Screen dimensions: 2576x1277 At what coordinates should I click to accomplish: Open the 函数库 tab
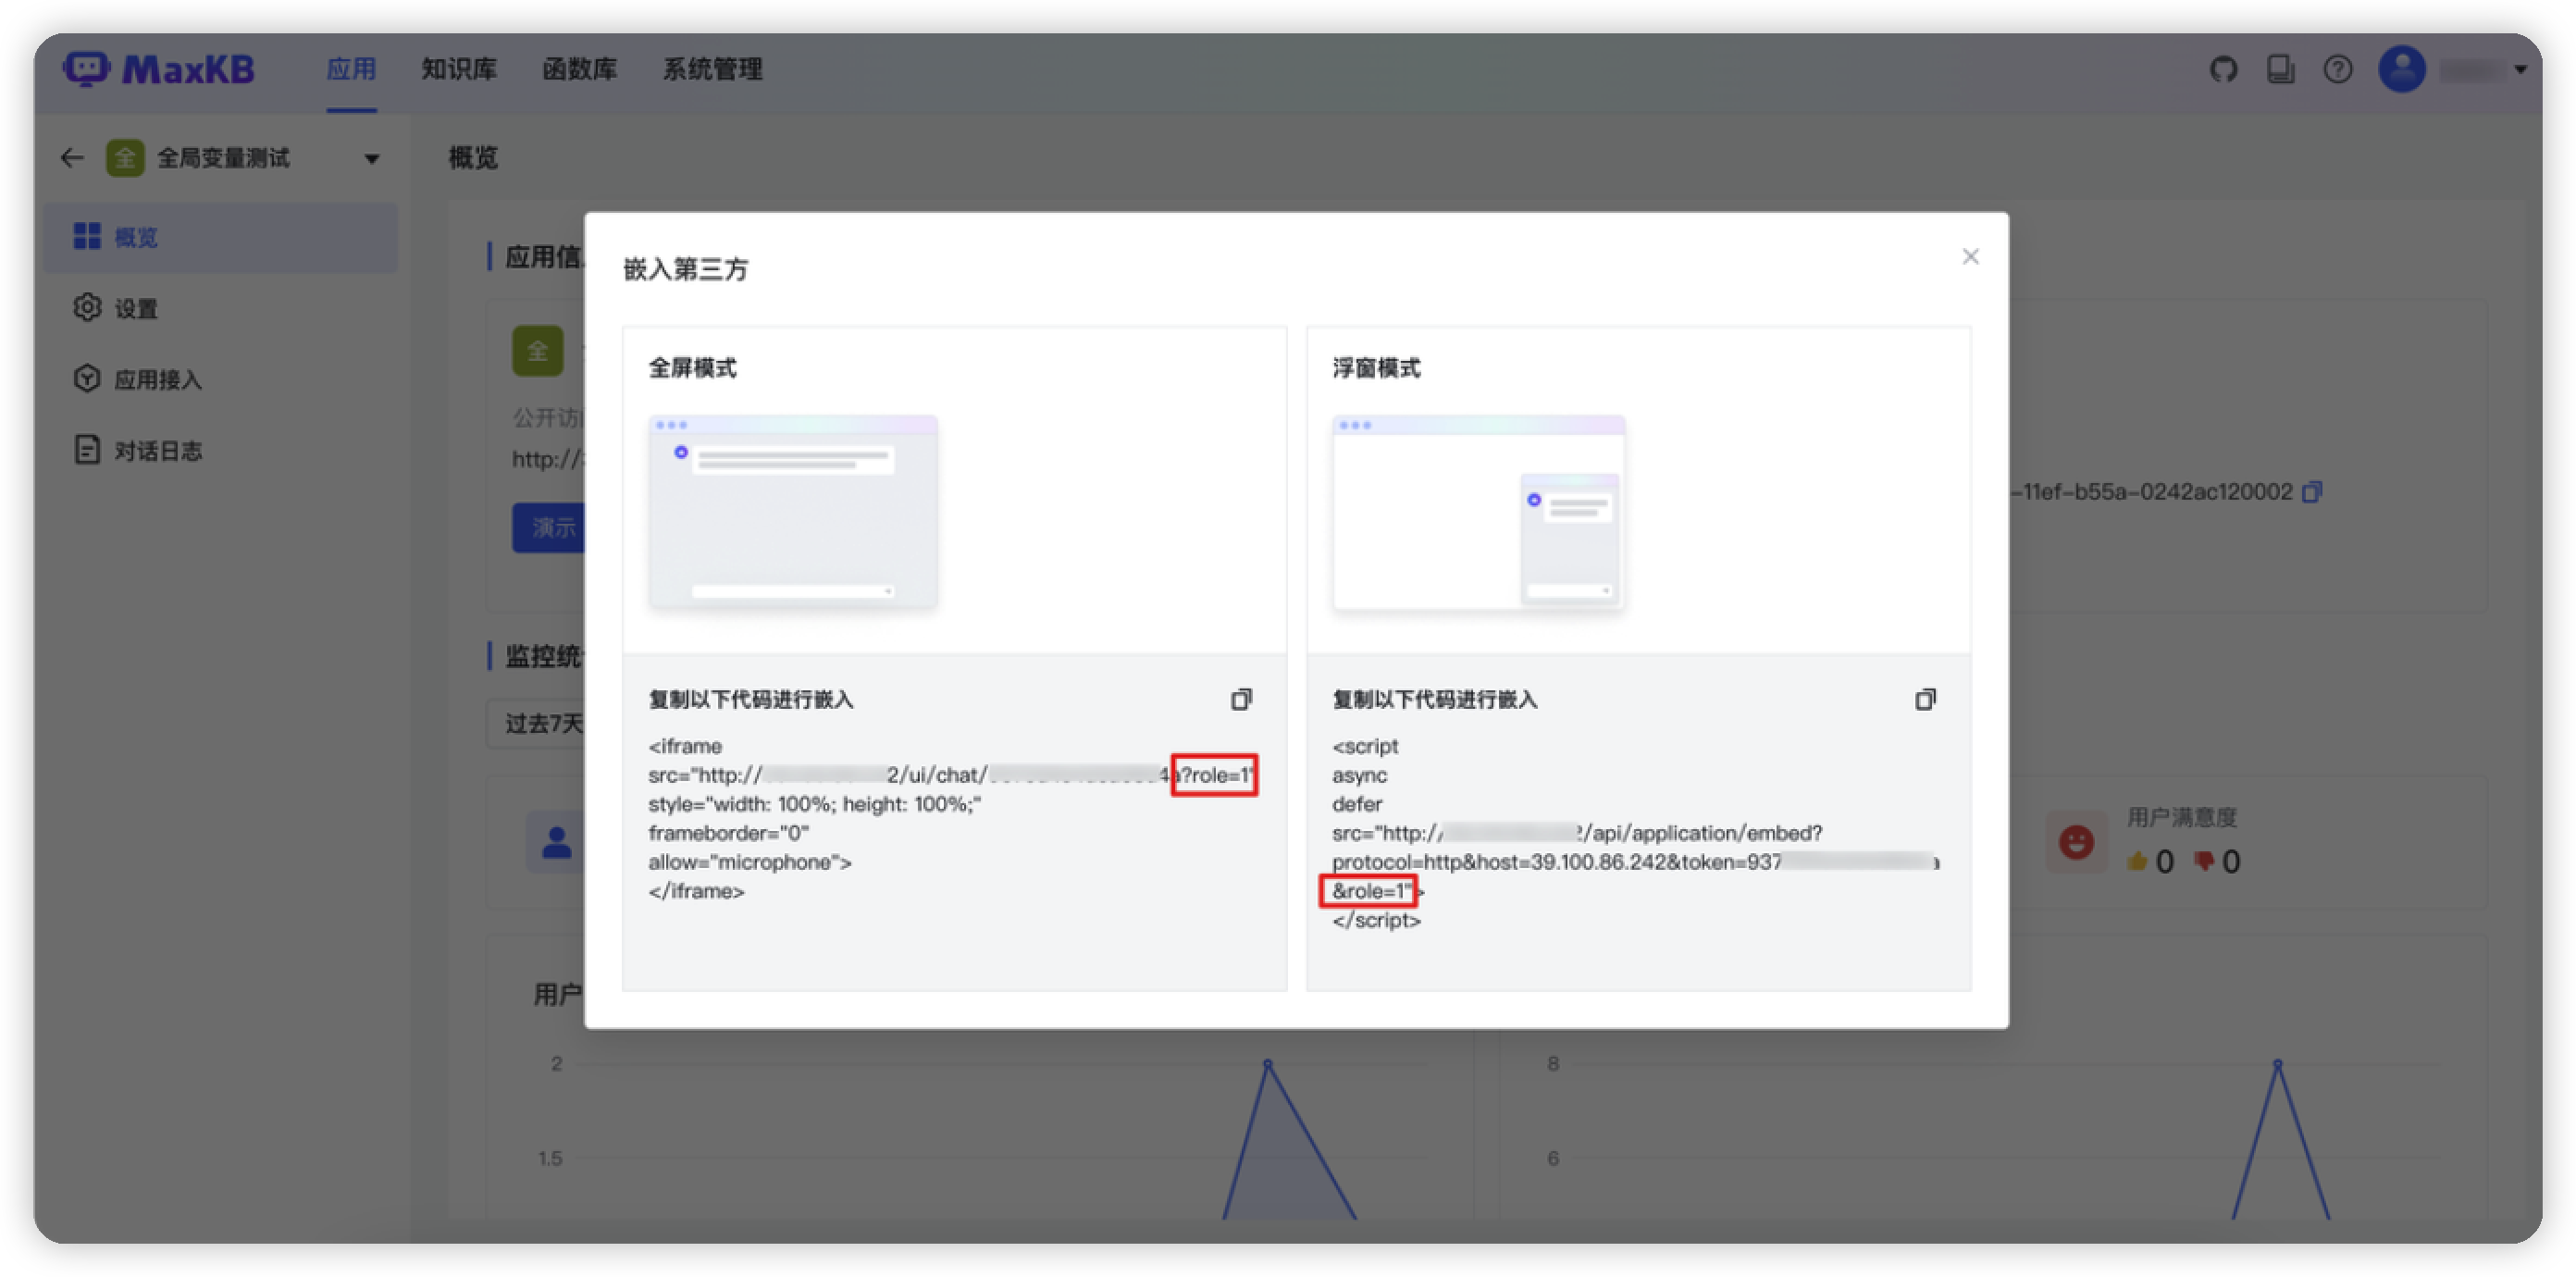[579, 69]
